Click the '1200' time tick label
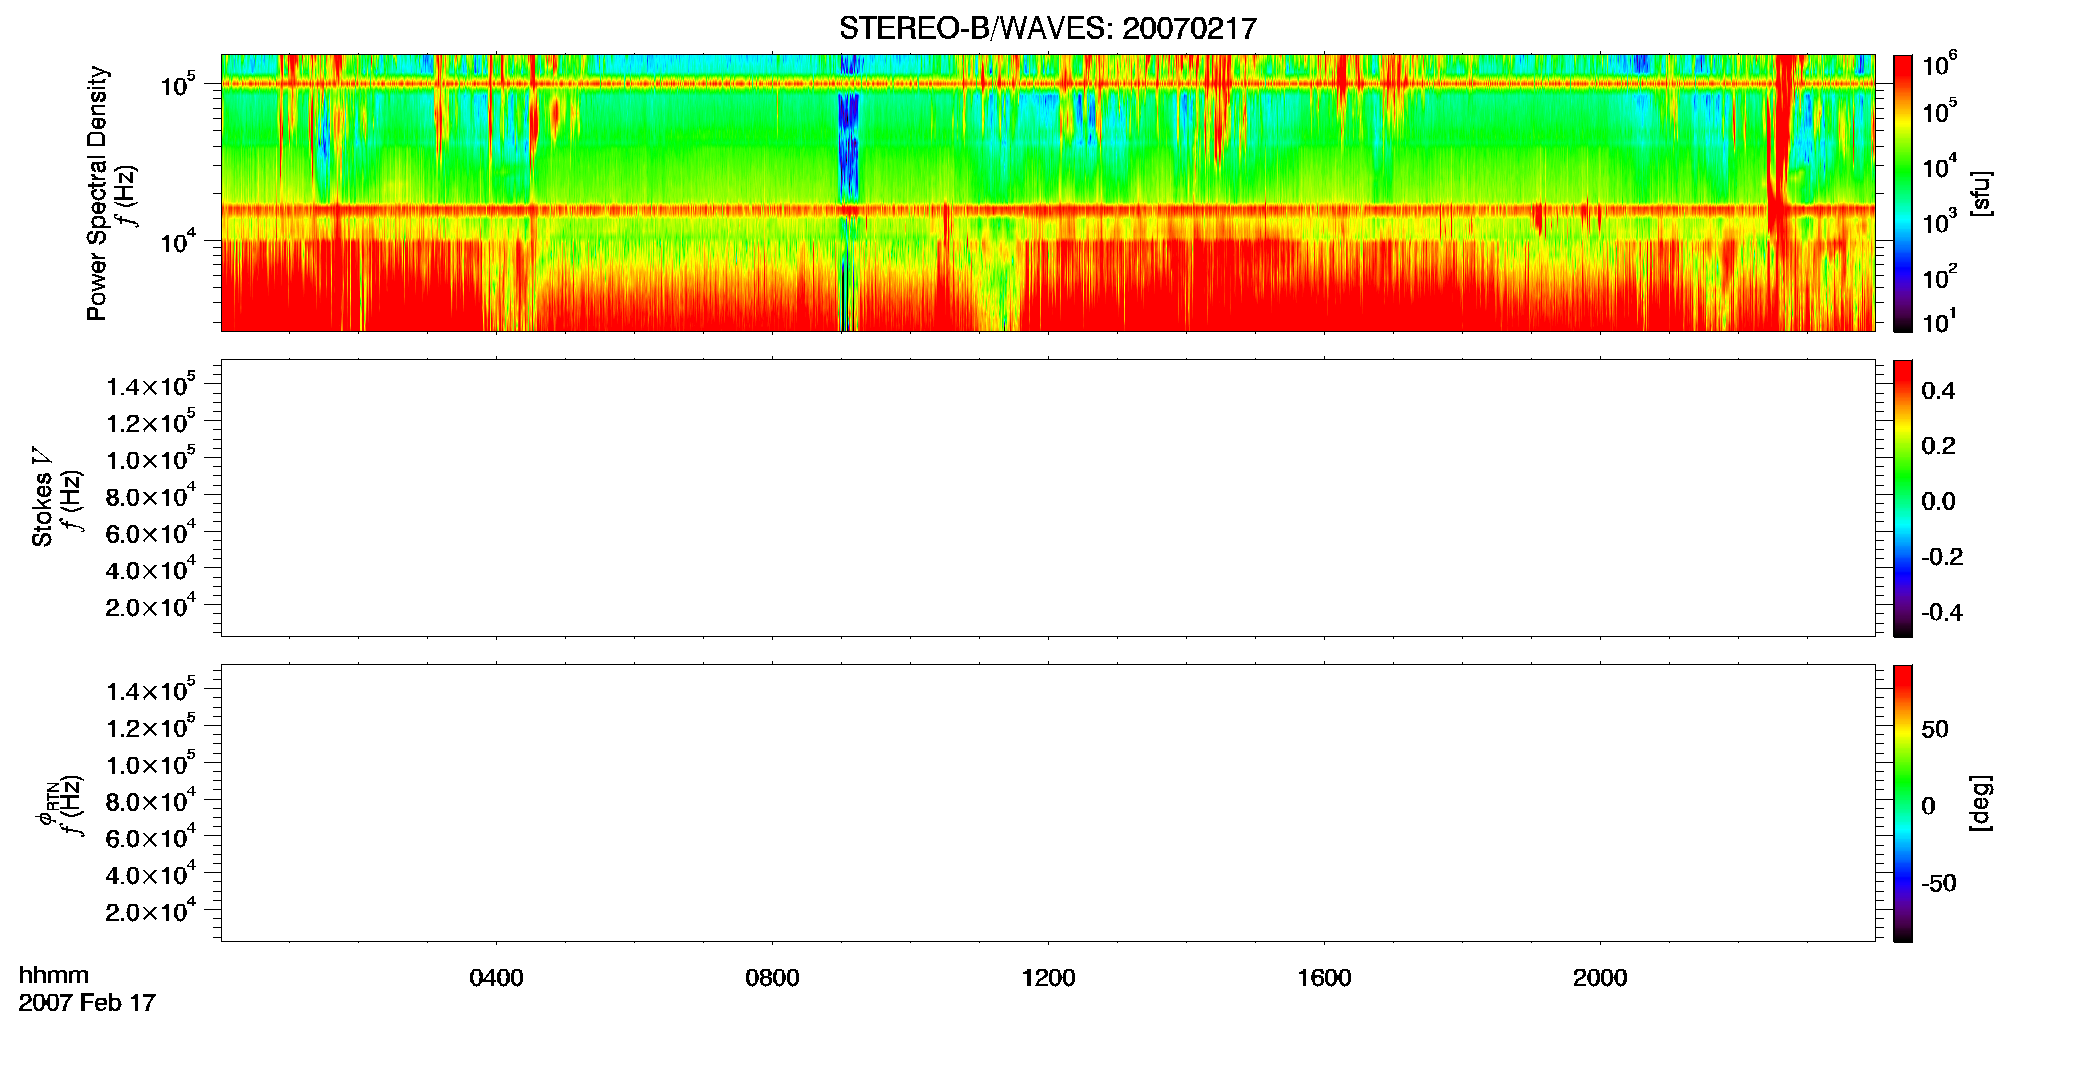Screen dimensions: 2096x1080 pos(1048,978)
